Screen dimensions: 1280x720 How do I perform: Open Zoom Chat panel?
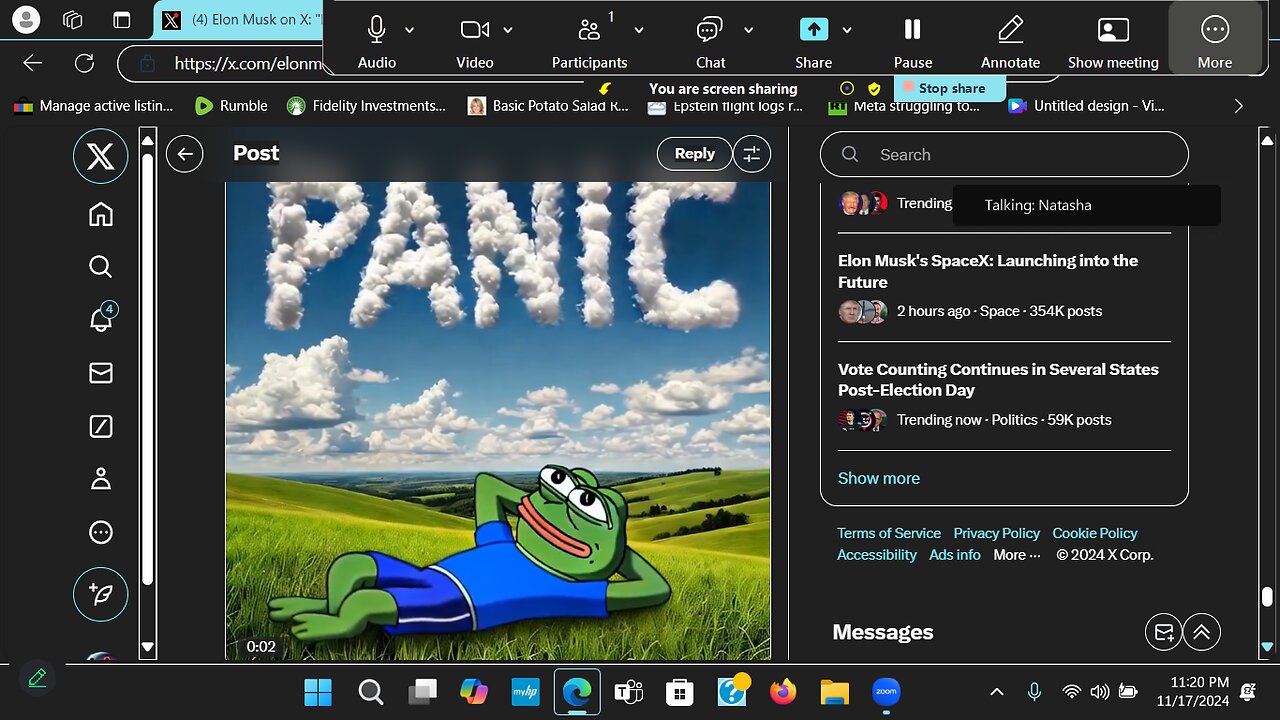[x=710, y=40]
